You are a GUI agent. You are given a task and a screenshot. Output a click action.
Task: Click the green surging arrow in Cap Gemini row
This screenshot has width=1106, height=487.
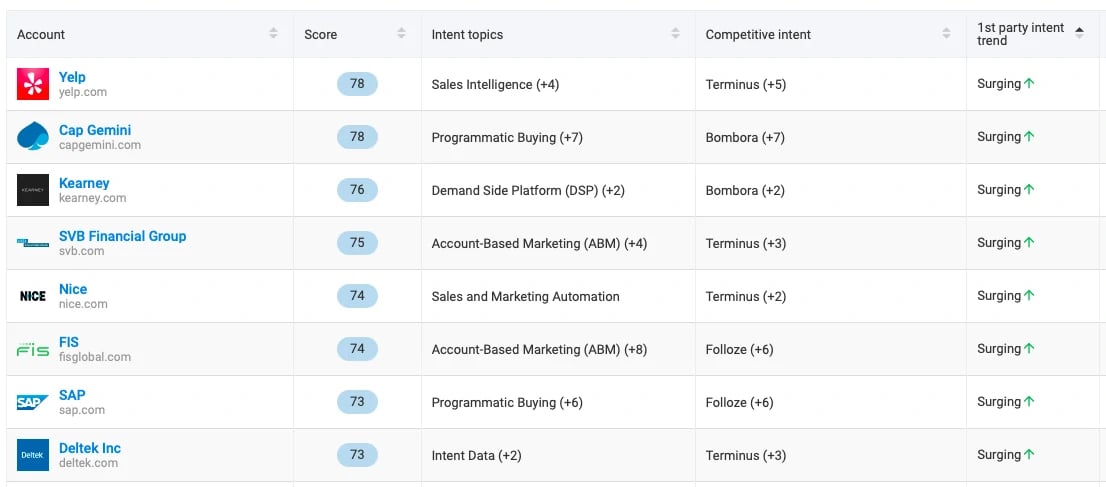[x=1029, y=136]
